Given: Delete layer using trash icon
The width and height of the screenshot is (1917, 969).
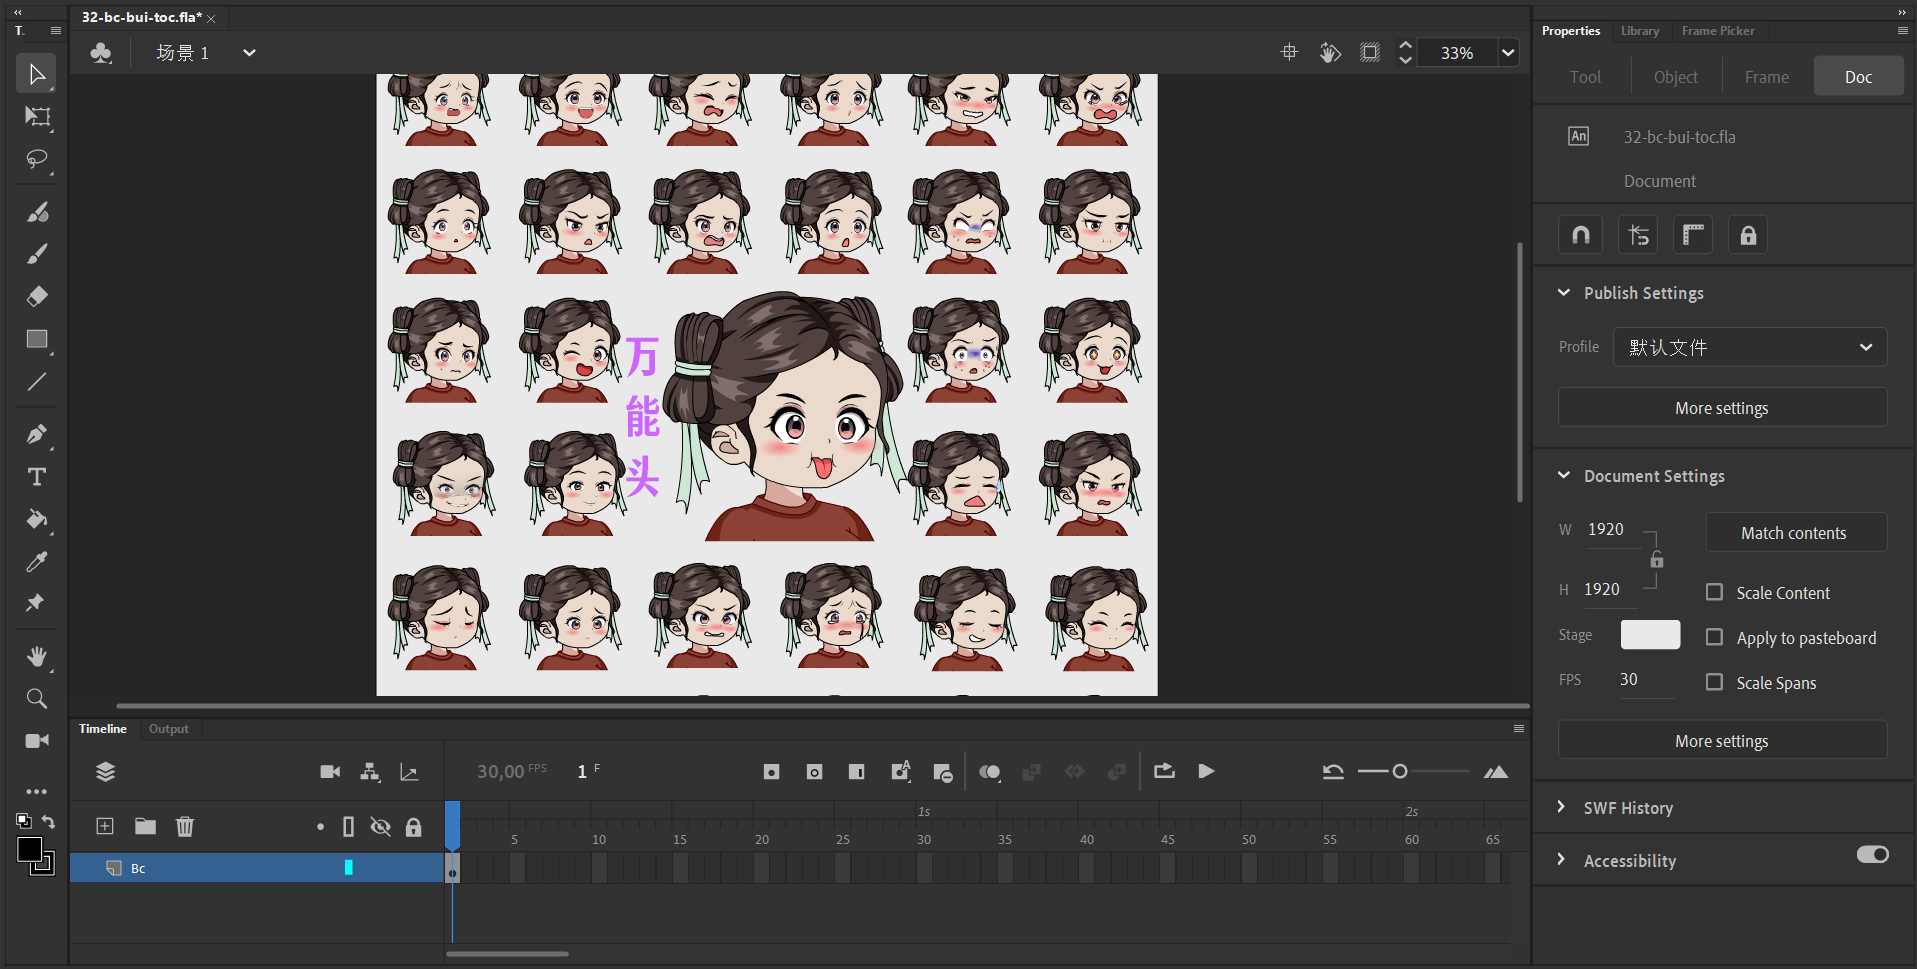Looking at the screenshot, I should [x=185, y=826].
